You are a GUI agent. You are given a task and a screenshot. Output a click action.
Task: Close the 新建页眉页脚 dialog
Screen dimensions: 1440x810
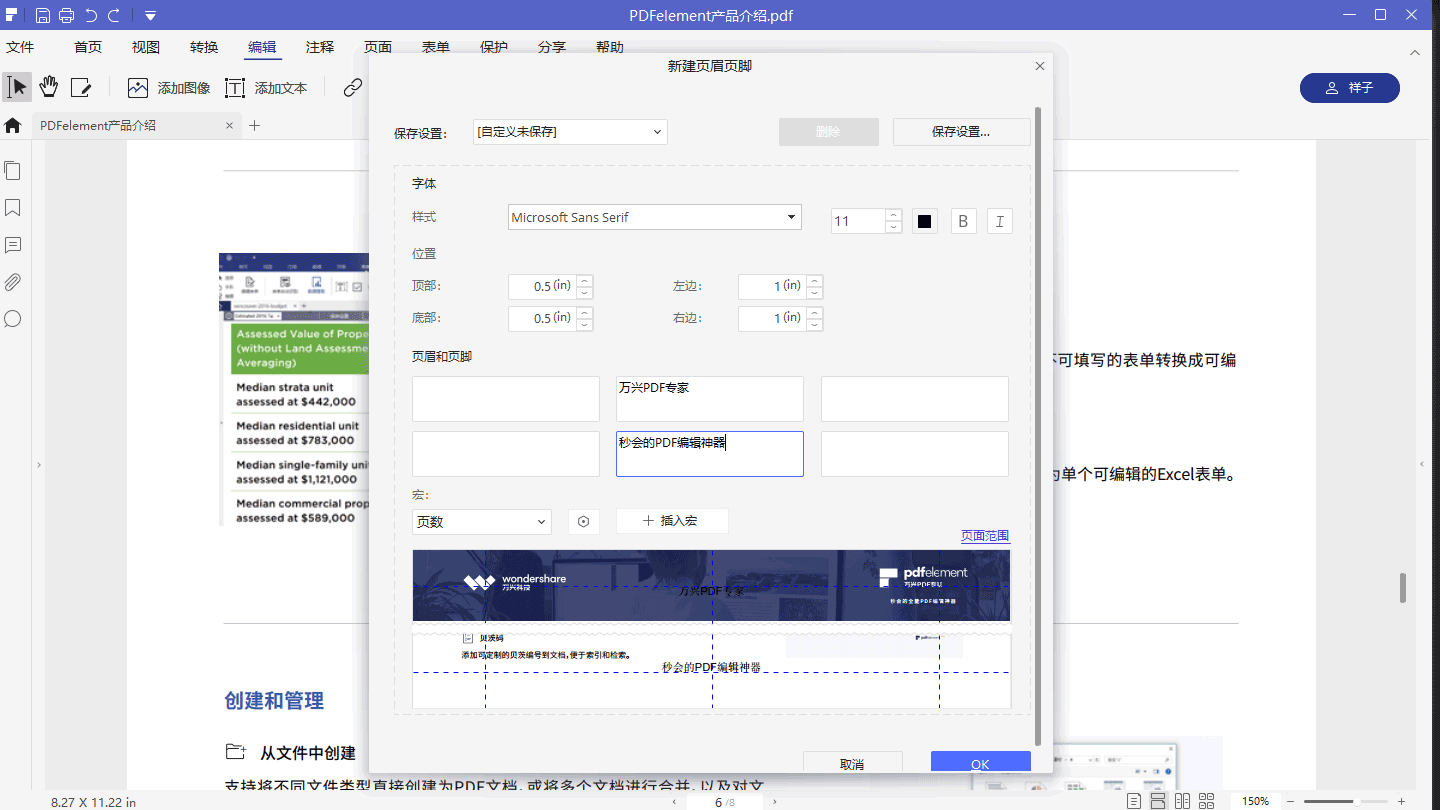(1040, 66)
